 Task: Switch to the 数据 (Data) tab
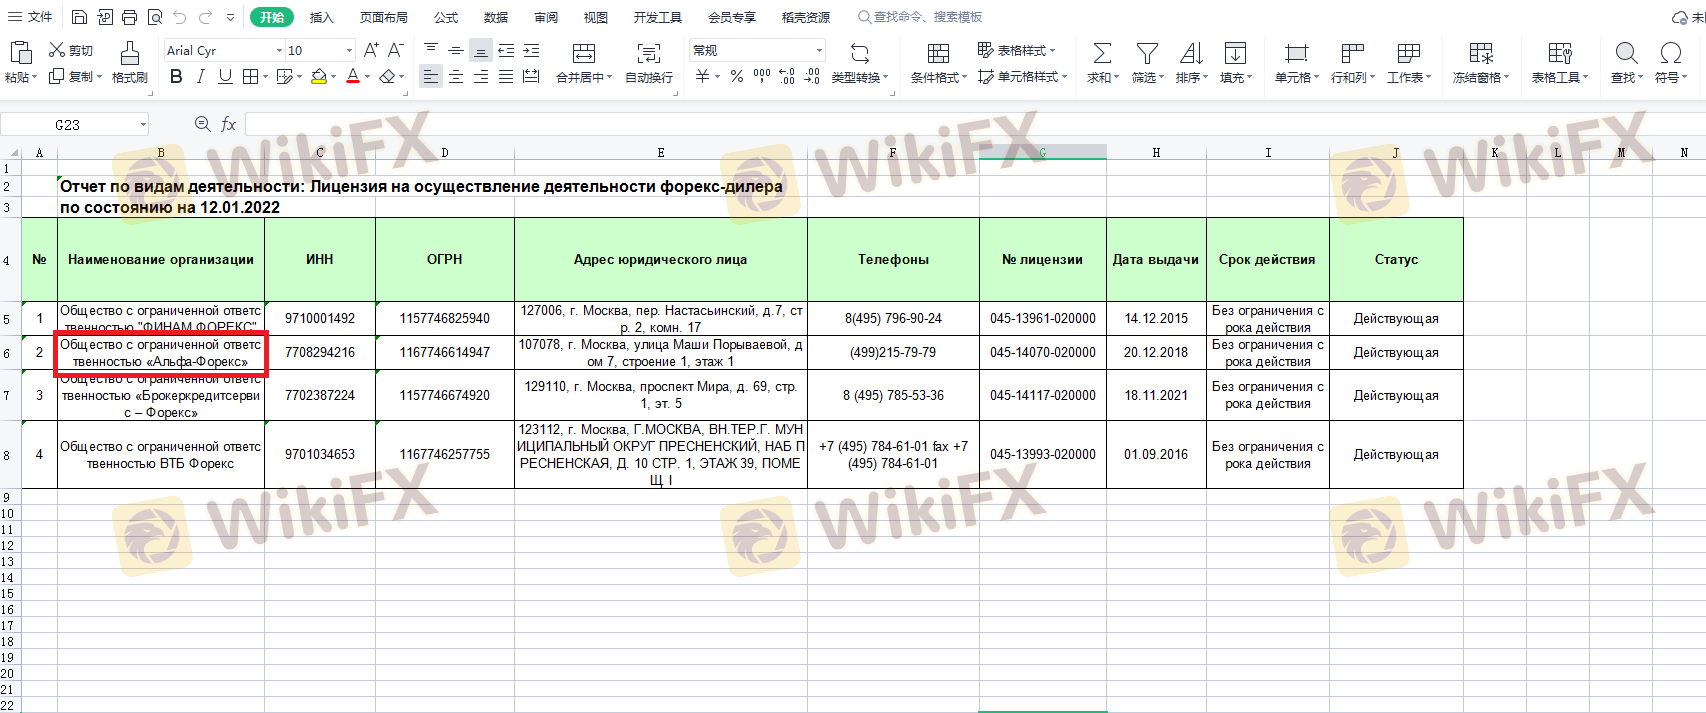(x=496, y=17)
